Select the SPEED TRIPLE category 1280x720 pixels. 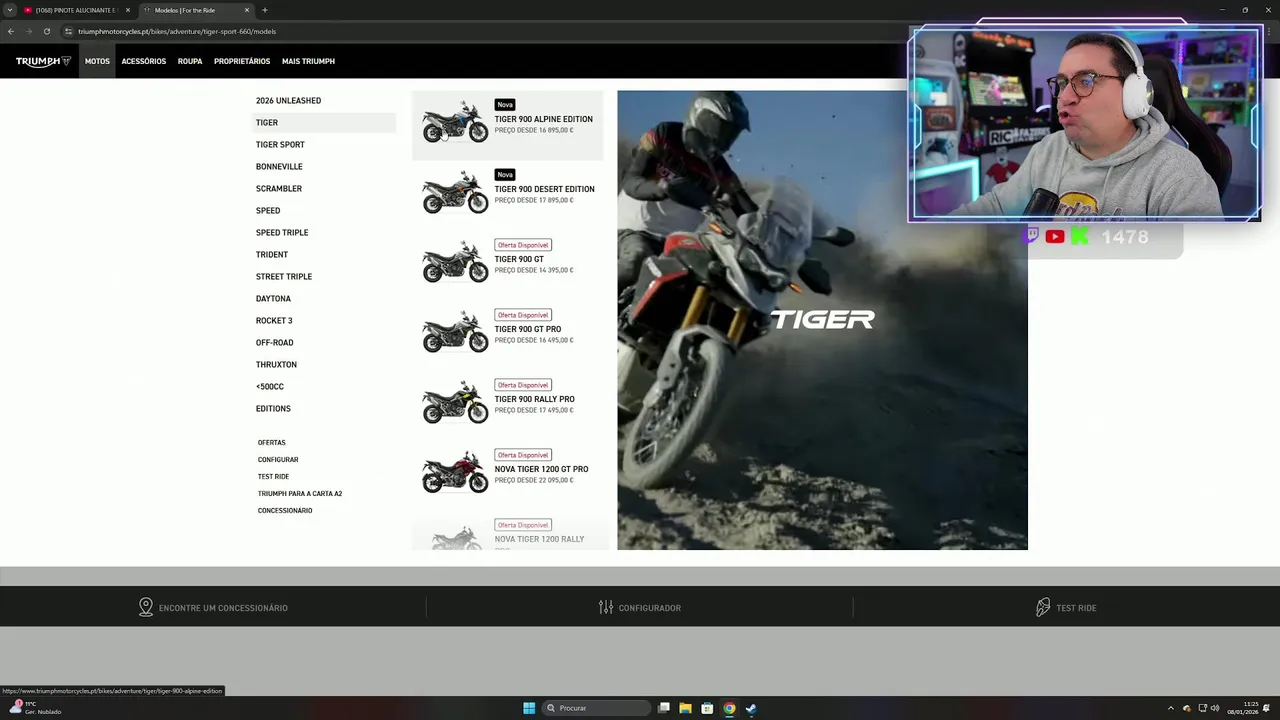[282, 233]
